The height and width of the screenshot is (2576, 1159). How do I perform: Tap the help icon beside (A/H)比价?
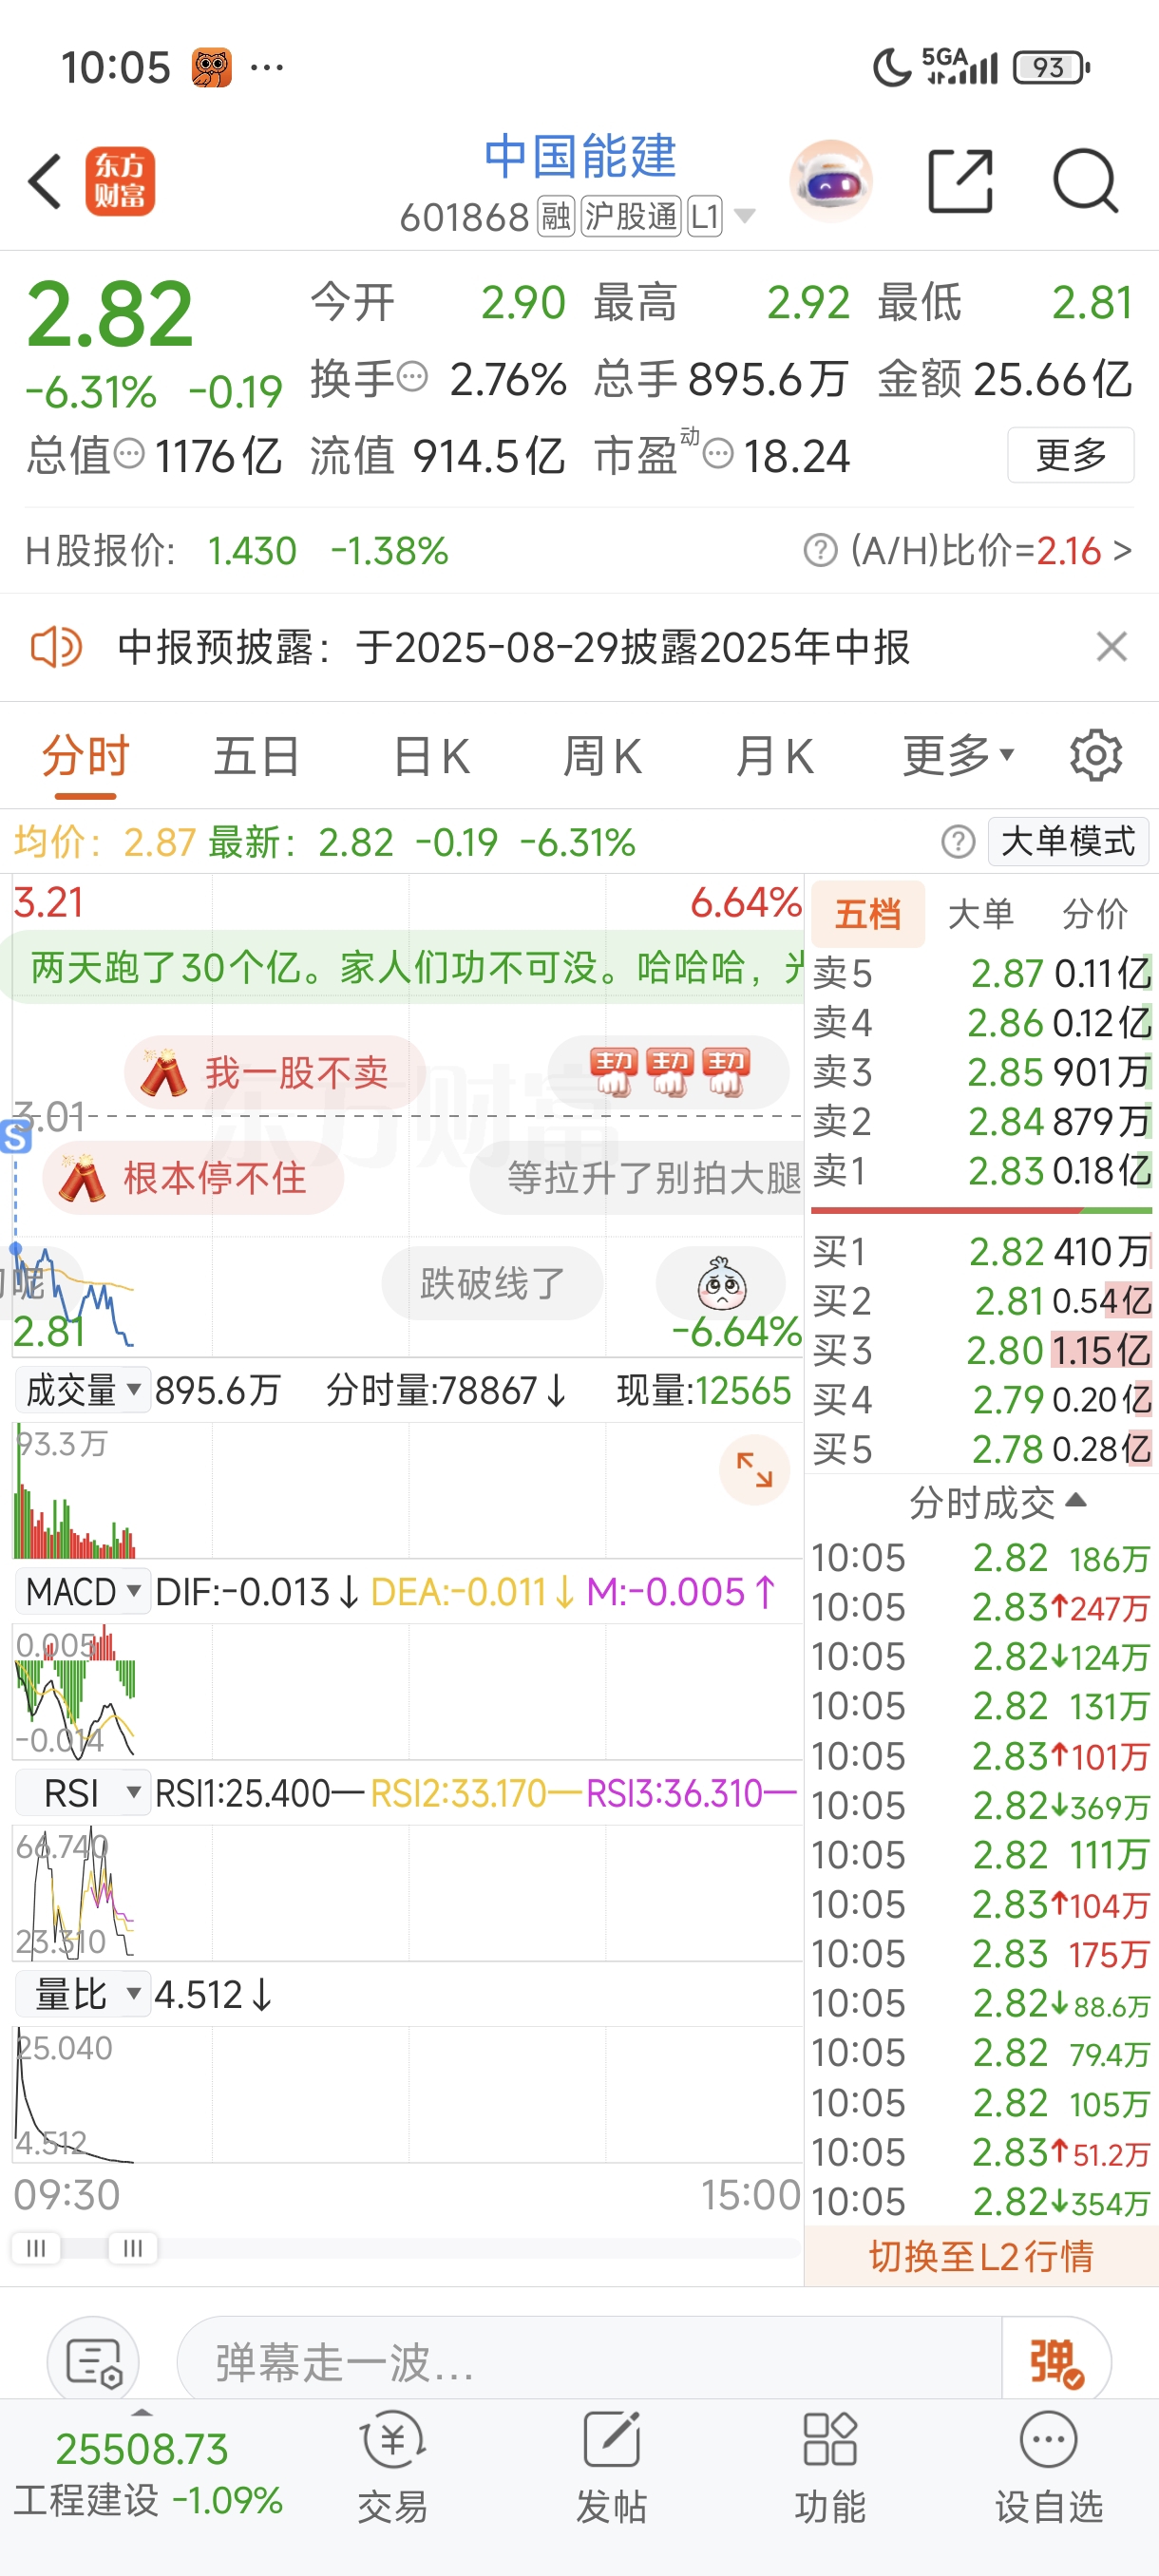820,550
